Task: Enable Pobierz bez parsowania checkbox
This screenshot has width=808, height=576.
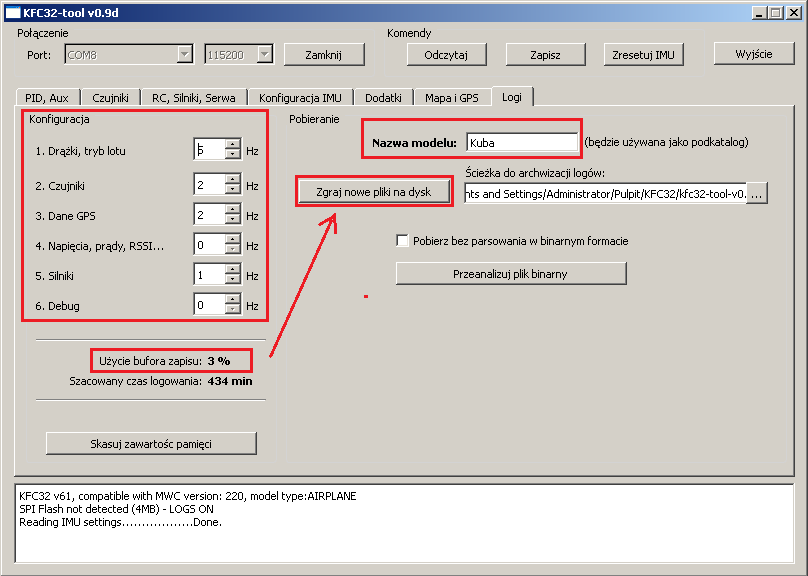Action: point(403,241)
